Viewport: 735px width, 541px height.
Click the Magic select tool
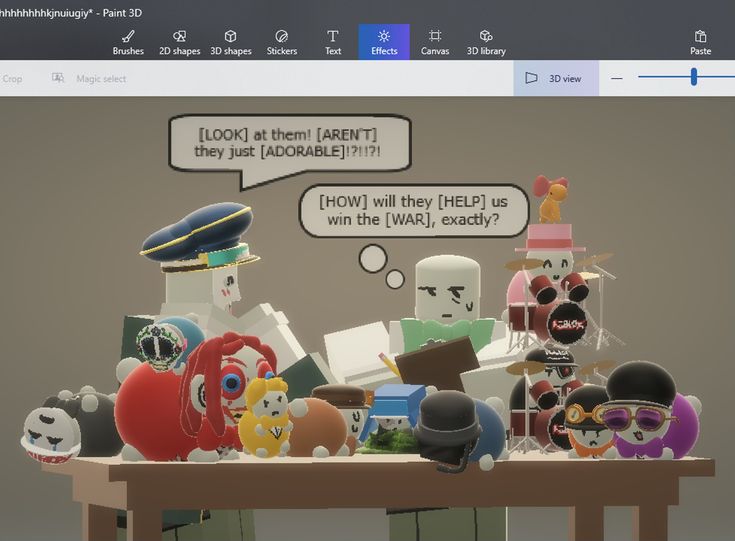click(x=90, y=78)
